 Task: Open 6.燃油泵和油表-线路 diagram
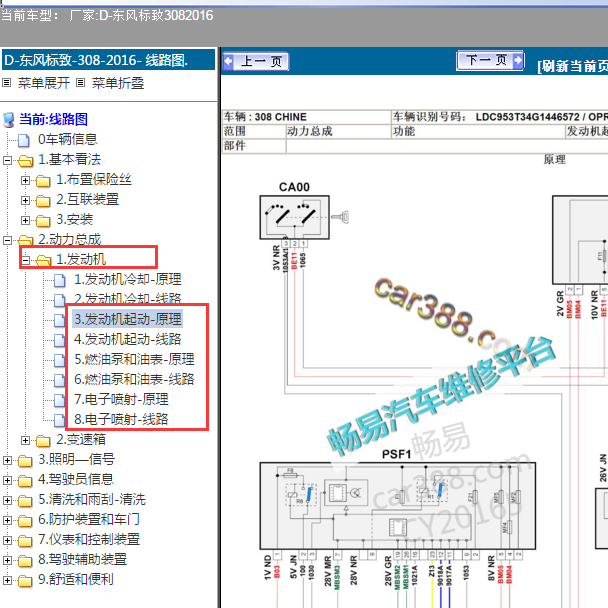pos(134,379)
